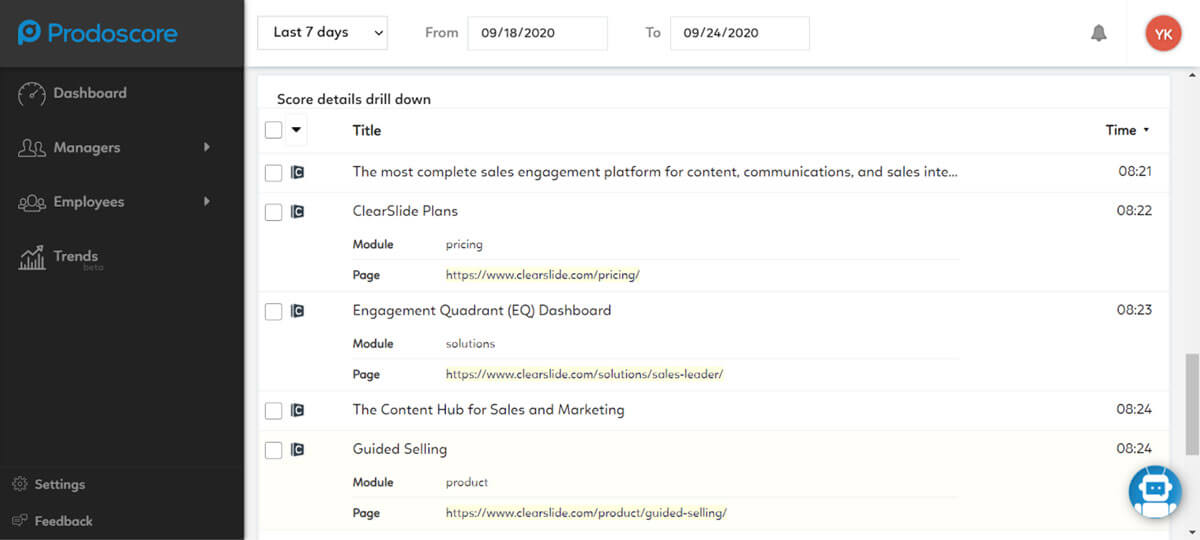Click the 08:23 time value
The width and height of the screenshot is (1200, 540).
pyautogui.click(x=1135, y=310)
